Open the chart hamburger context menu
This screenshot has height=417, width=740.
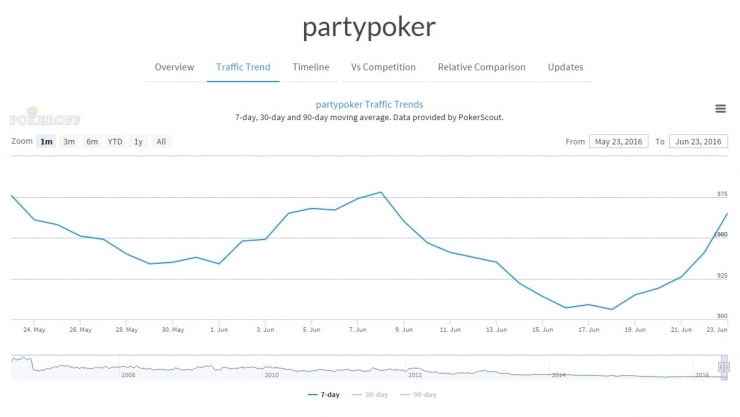coord(720,108)
